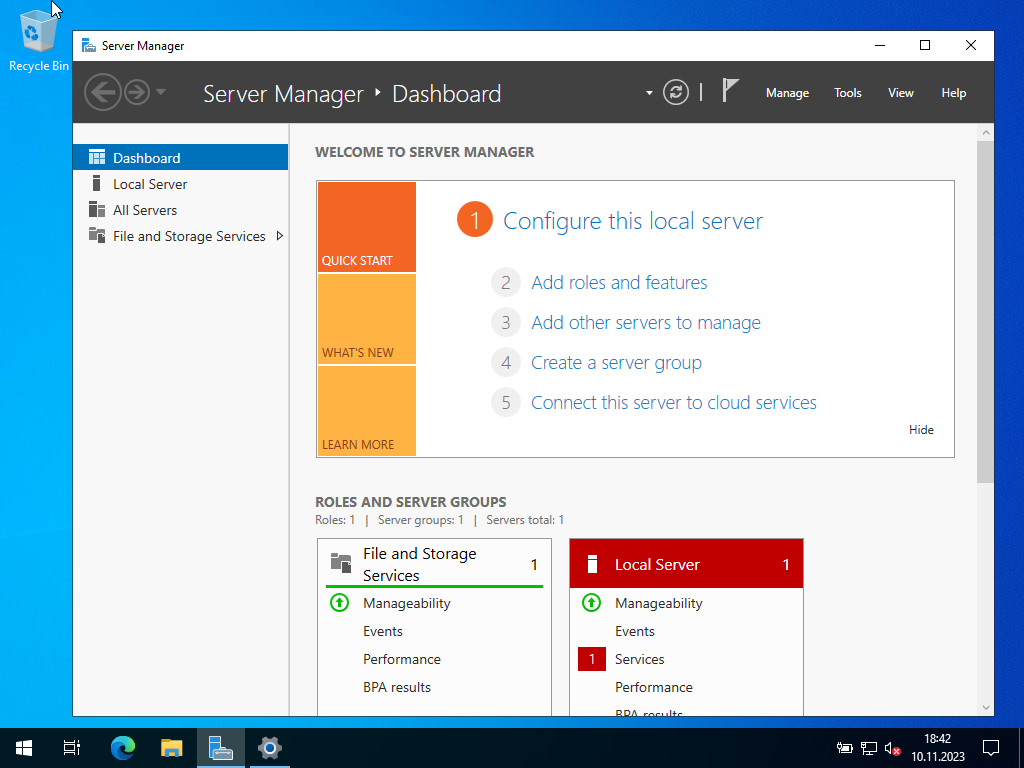This screenshot has width=1024, height=768.
Task: Click the network icon in system tray
Action: [x=869, y=748]
